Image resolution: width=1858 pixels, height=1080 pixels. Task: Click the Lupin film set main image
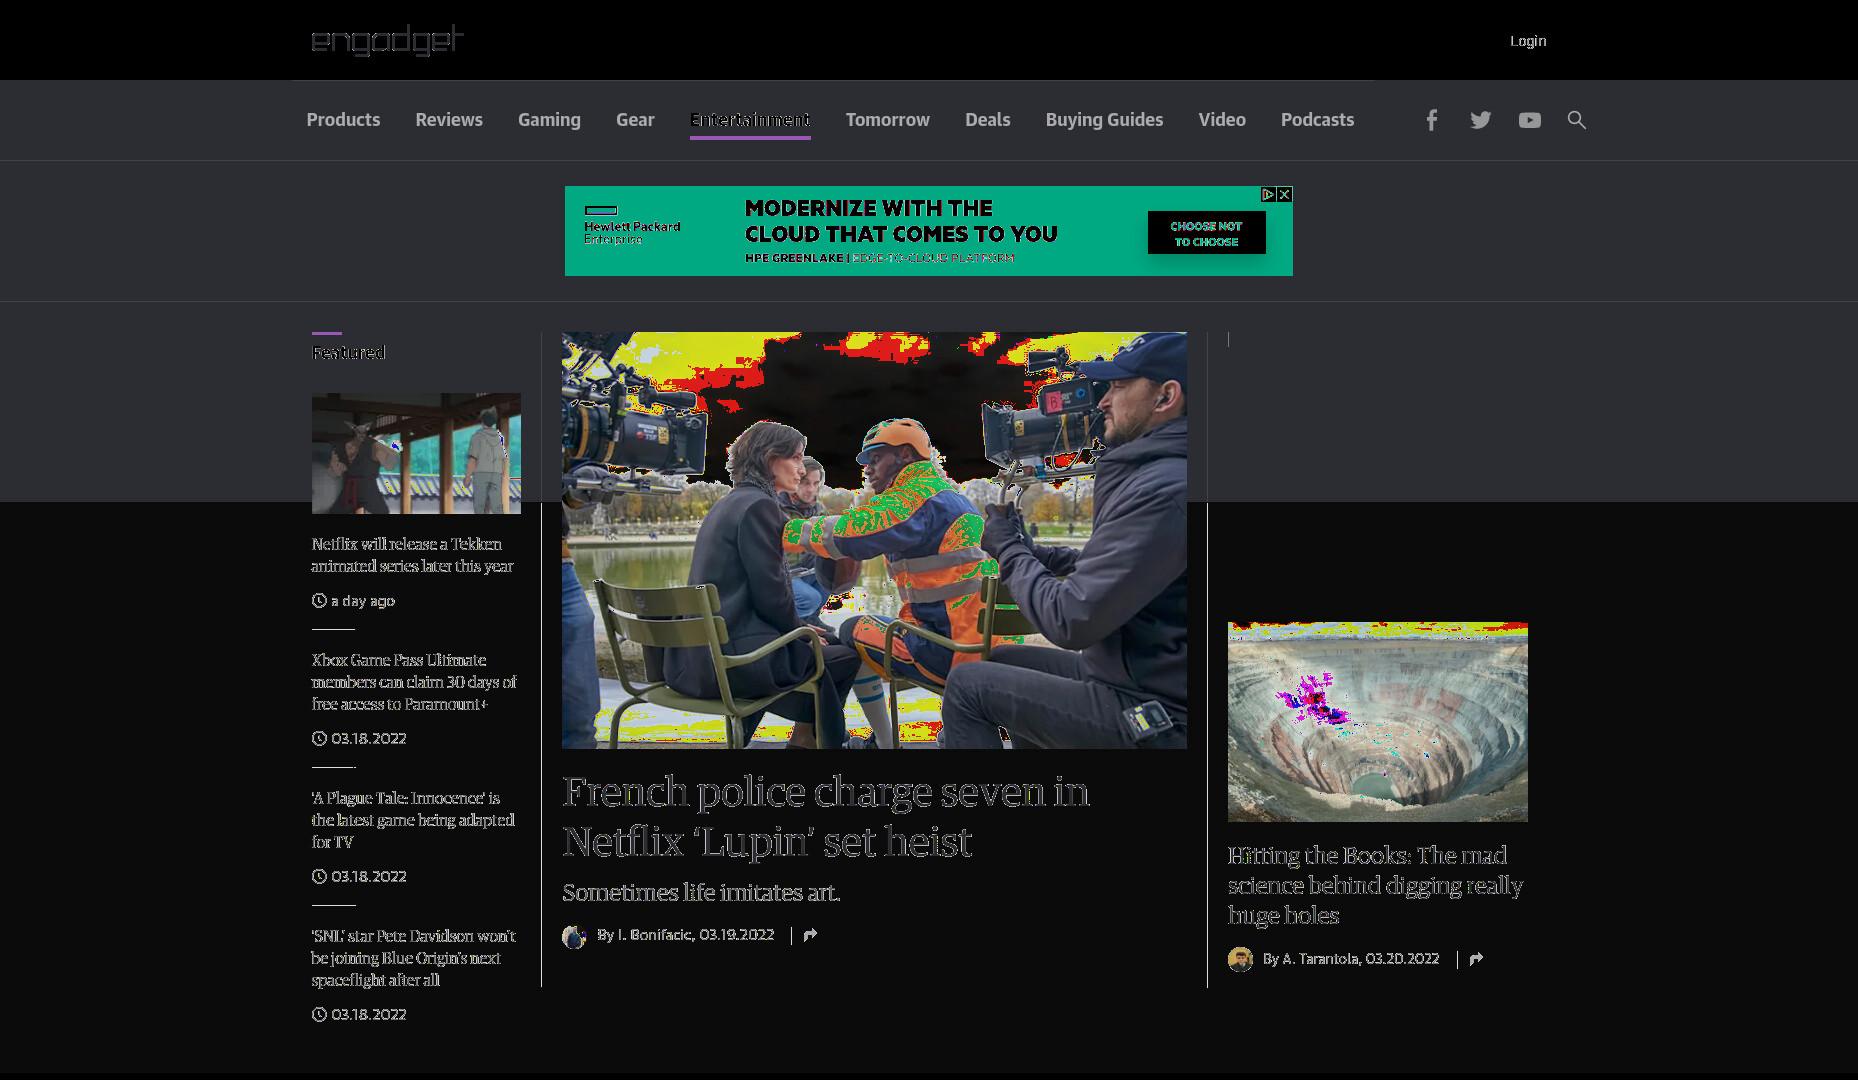click(x=874, y=540)
